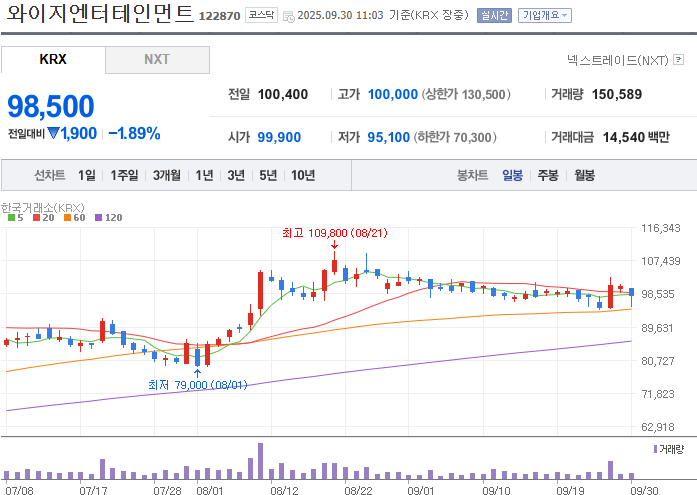Switch to the KRX tab
Screen dimensions: 697x495
point(53,60)
